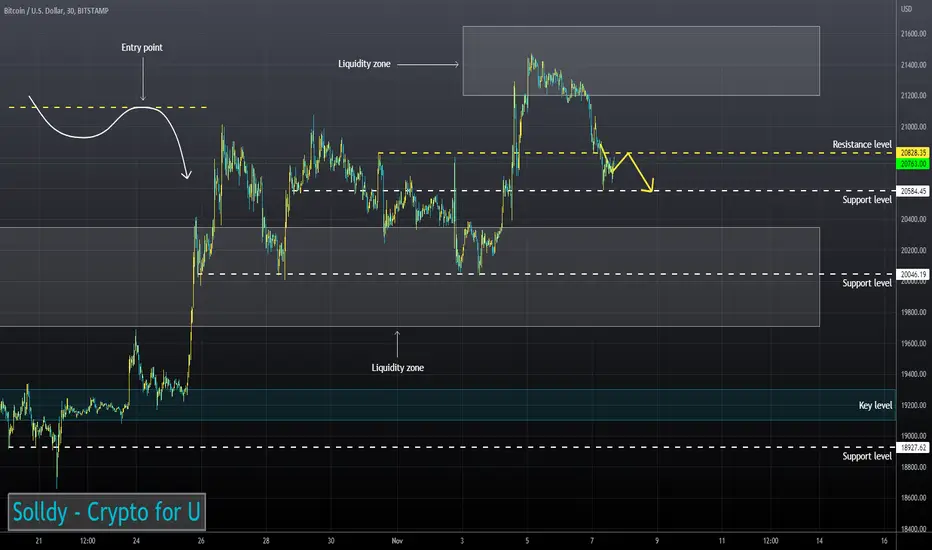Select the Support level text under 20046.19 line
Viewport: 932px width, 550px height.
pos(867,283)
